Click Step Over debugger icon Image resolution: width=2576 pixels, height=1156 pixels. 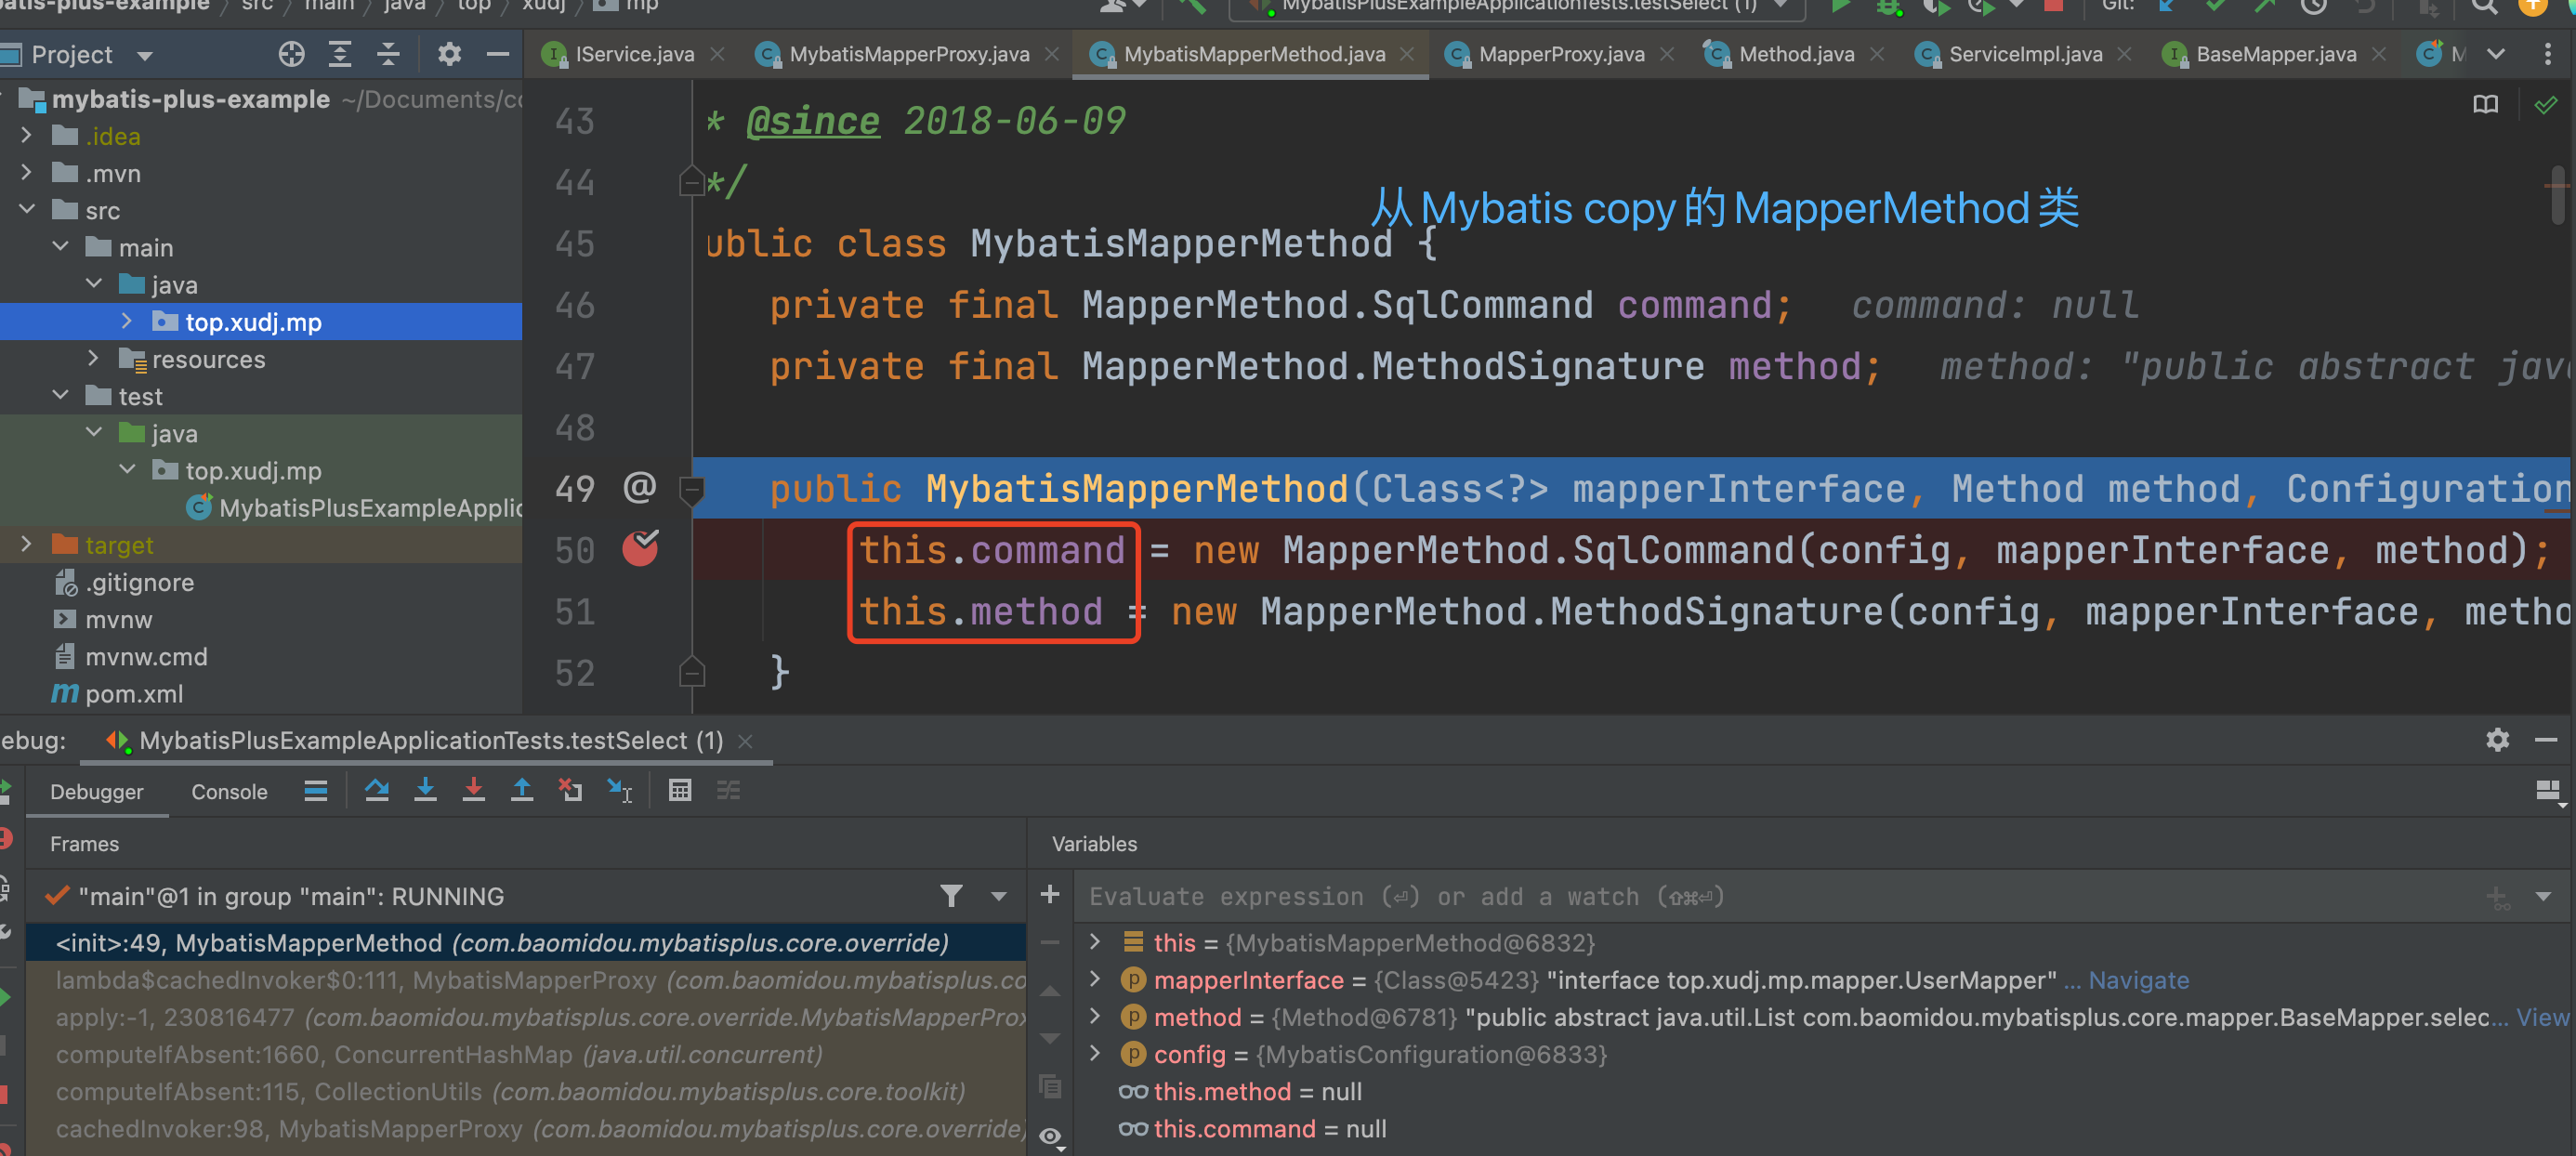pos(377,791)
